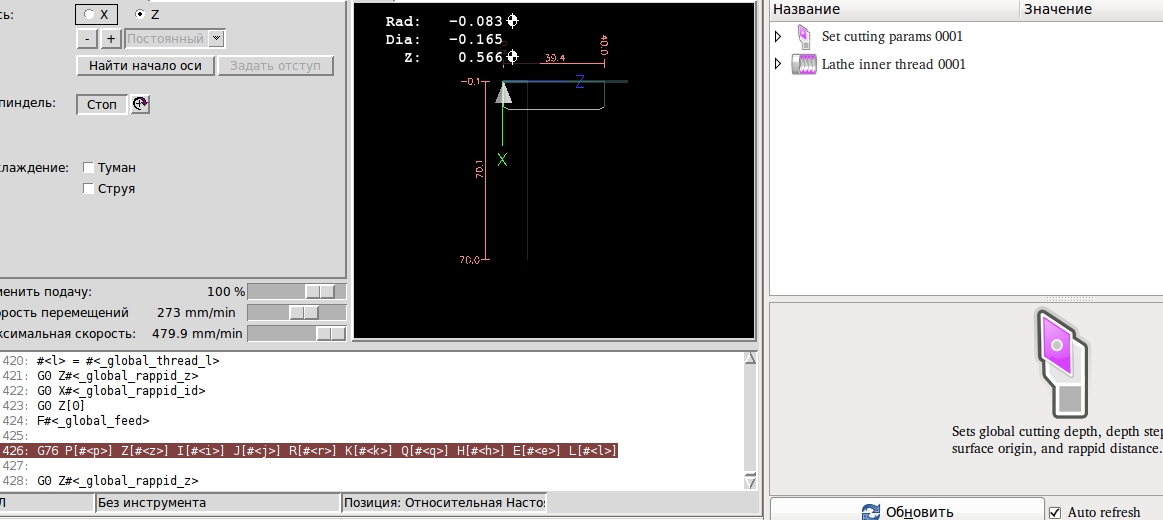
Task: Click the spindle clockwise rotation icon
Action: click(140, 105)
